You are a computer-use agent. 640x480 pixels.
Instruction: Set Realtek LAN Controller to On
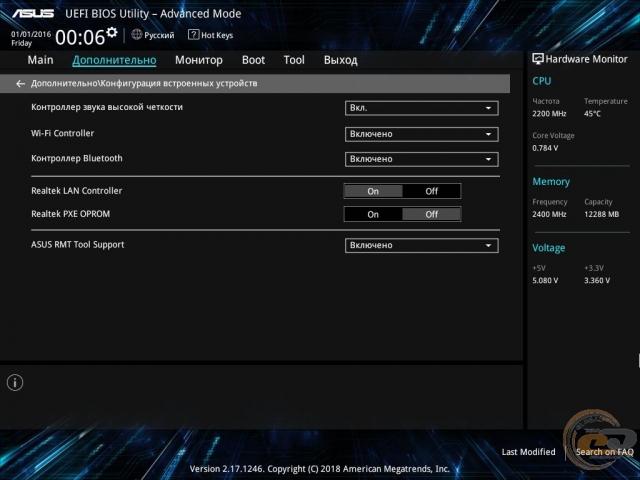373,191
